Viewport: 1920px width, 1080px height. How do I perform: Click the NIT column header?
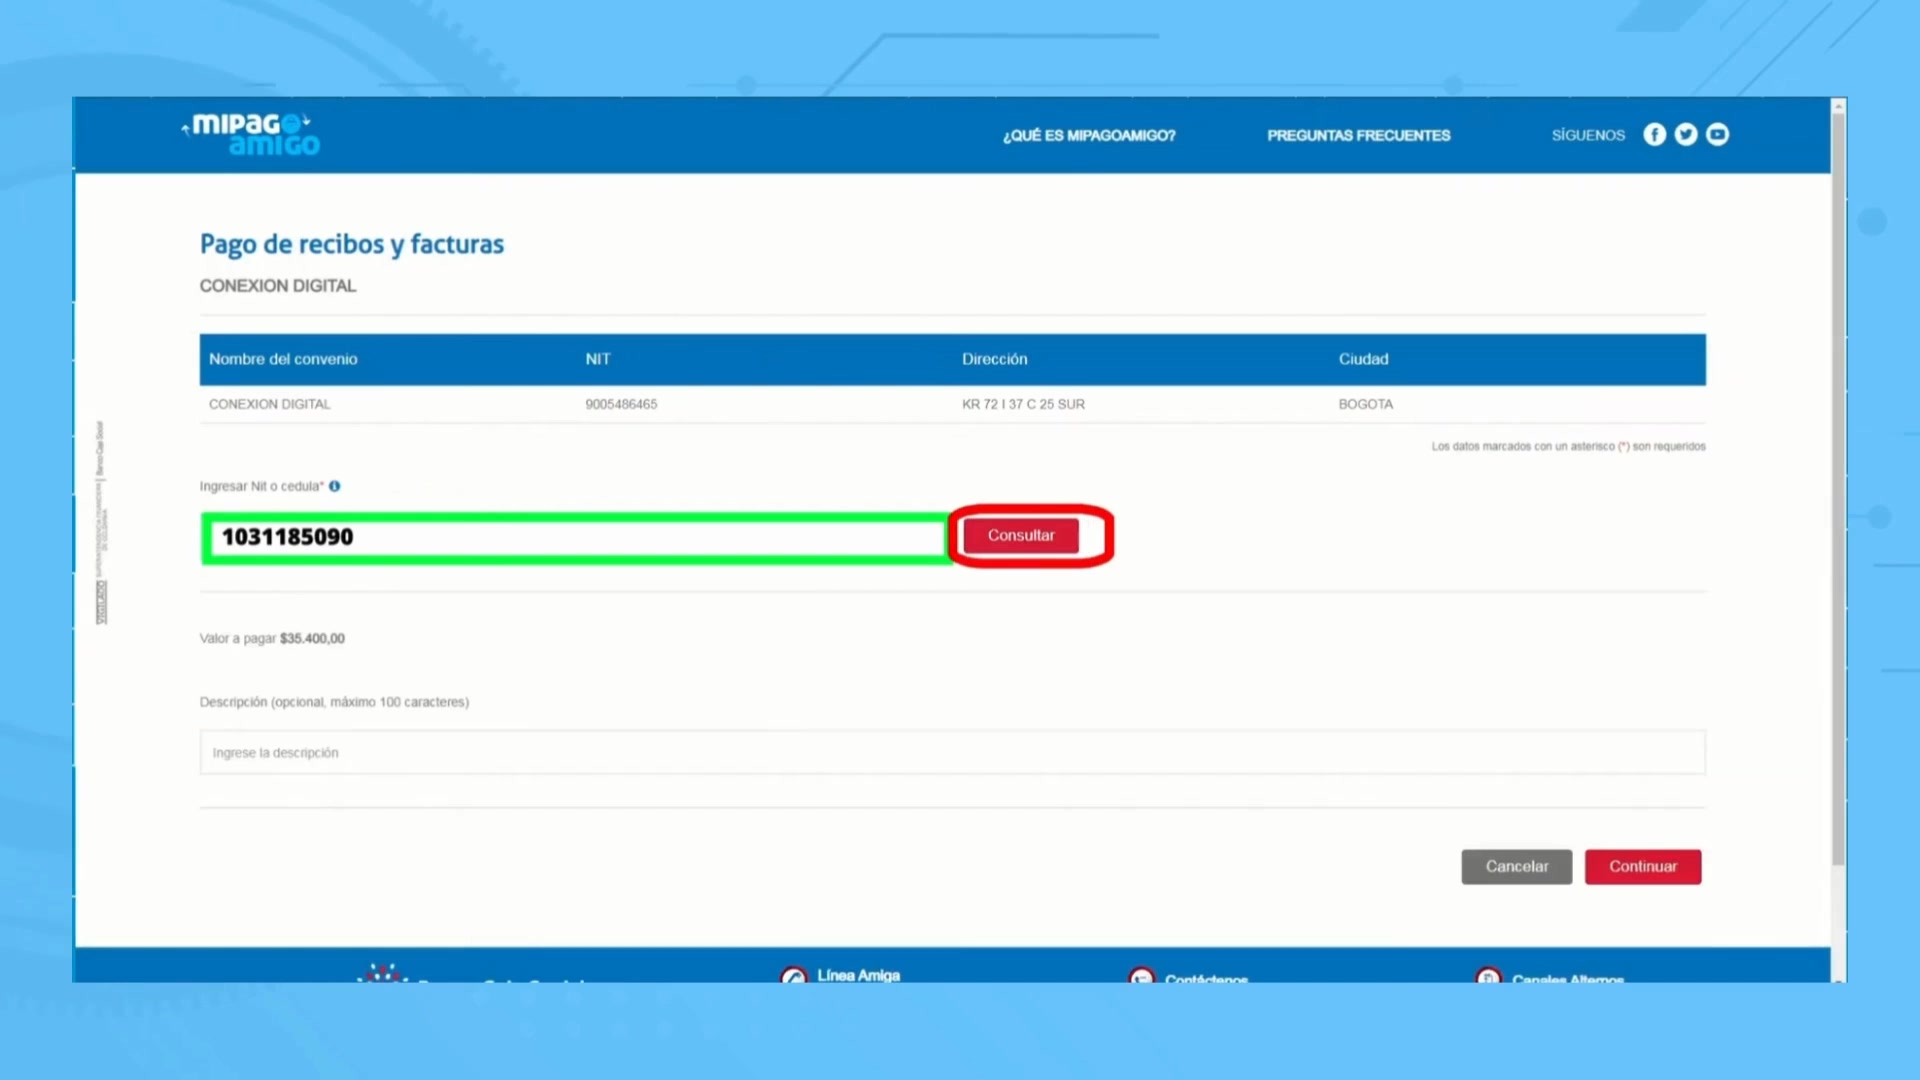click(x=597, y=359)
